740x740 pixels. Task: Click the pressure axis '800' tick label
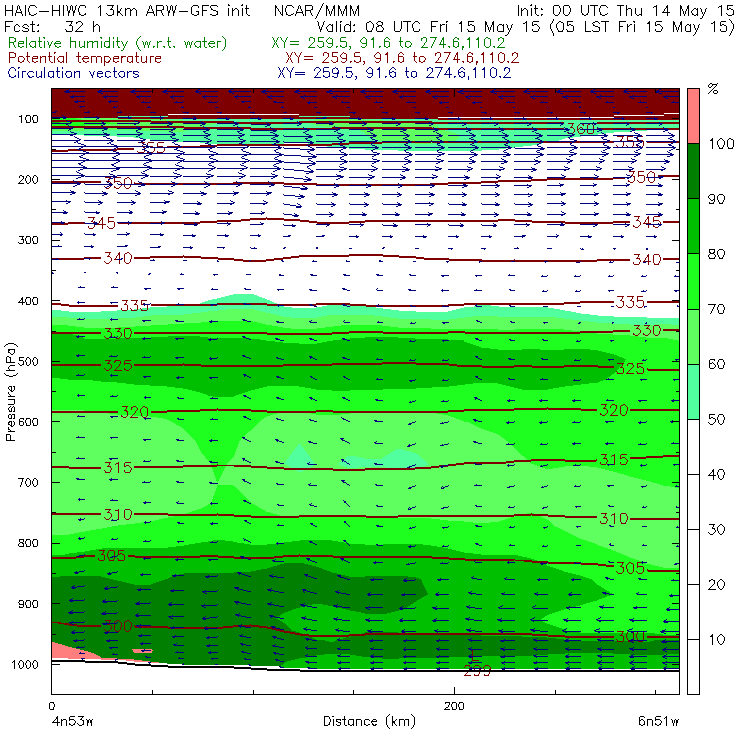point(28,543)
